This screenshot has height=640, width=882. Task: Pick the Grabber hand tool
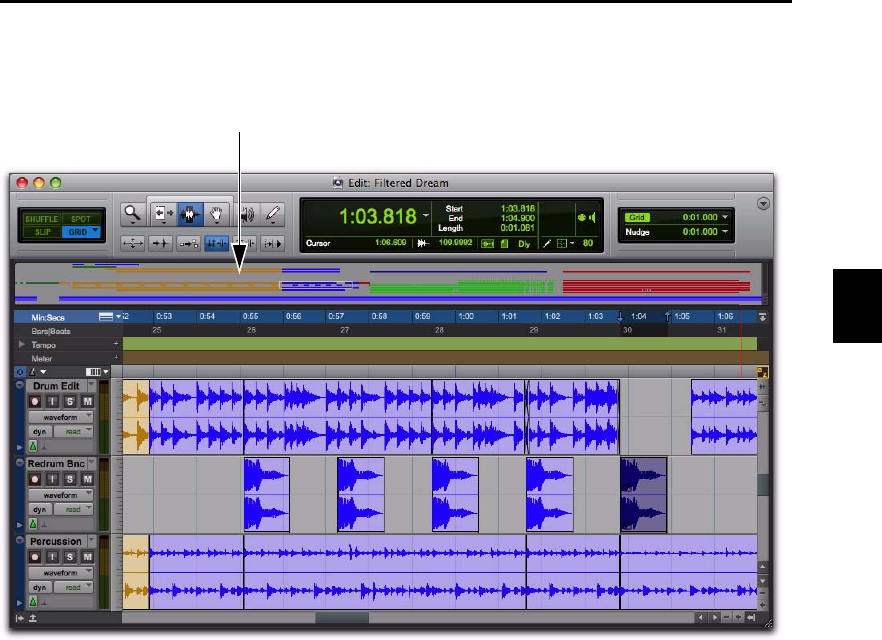click(217, 213)
